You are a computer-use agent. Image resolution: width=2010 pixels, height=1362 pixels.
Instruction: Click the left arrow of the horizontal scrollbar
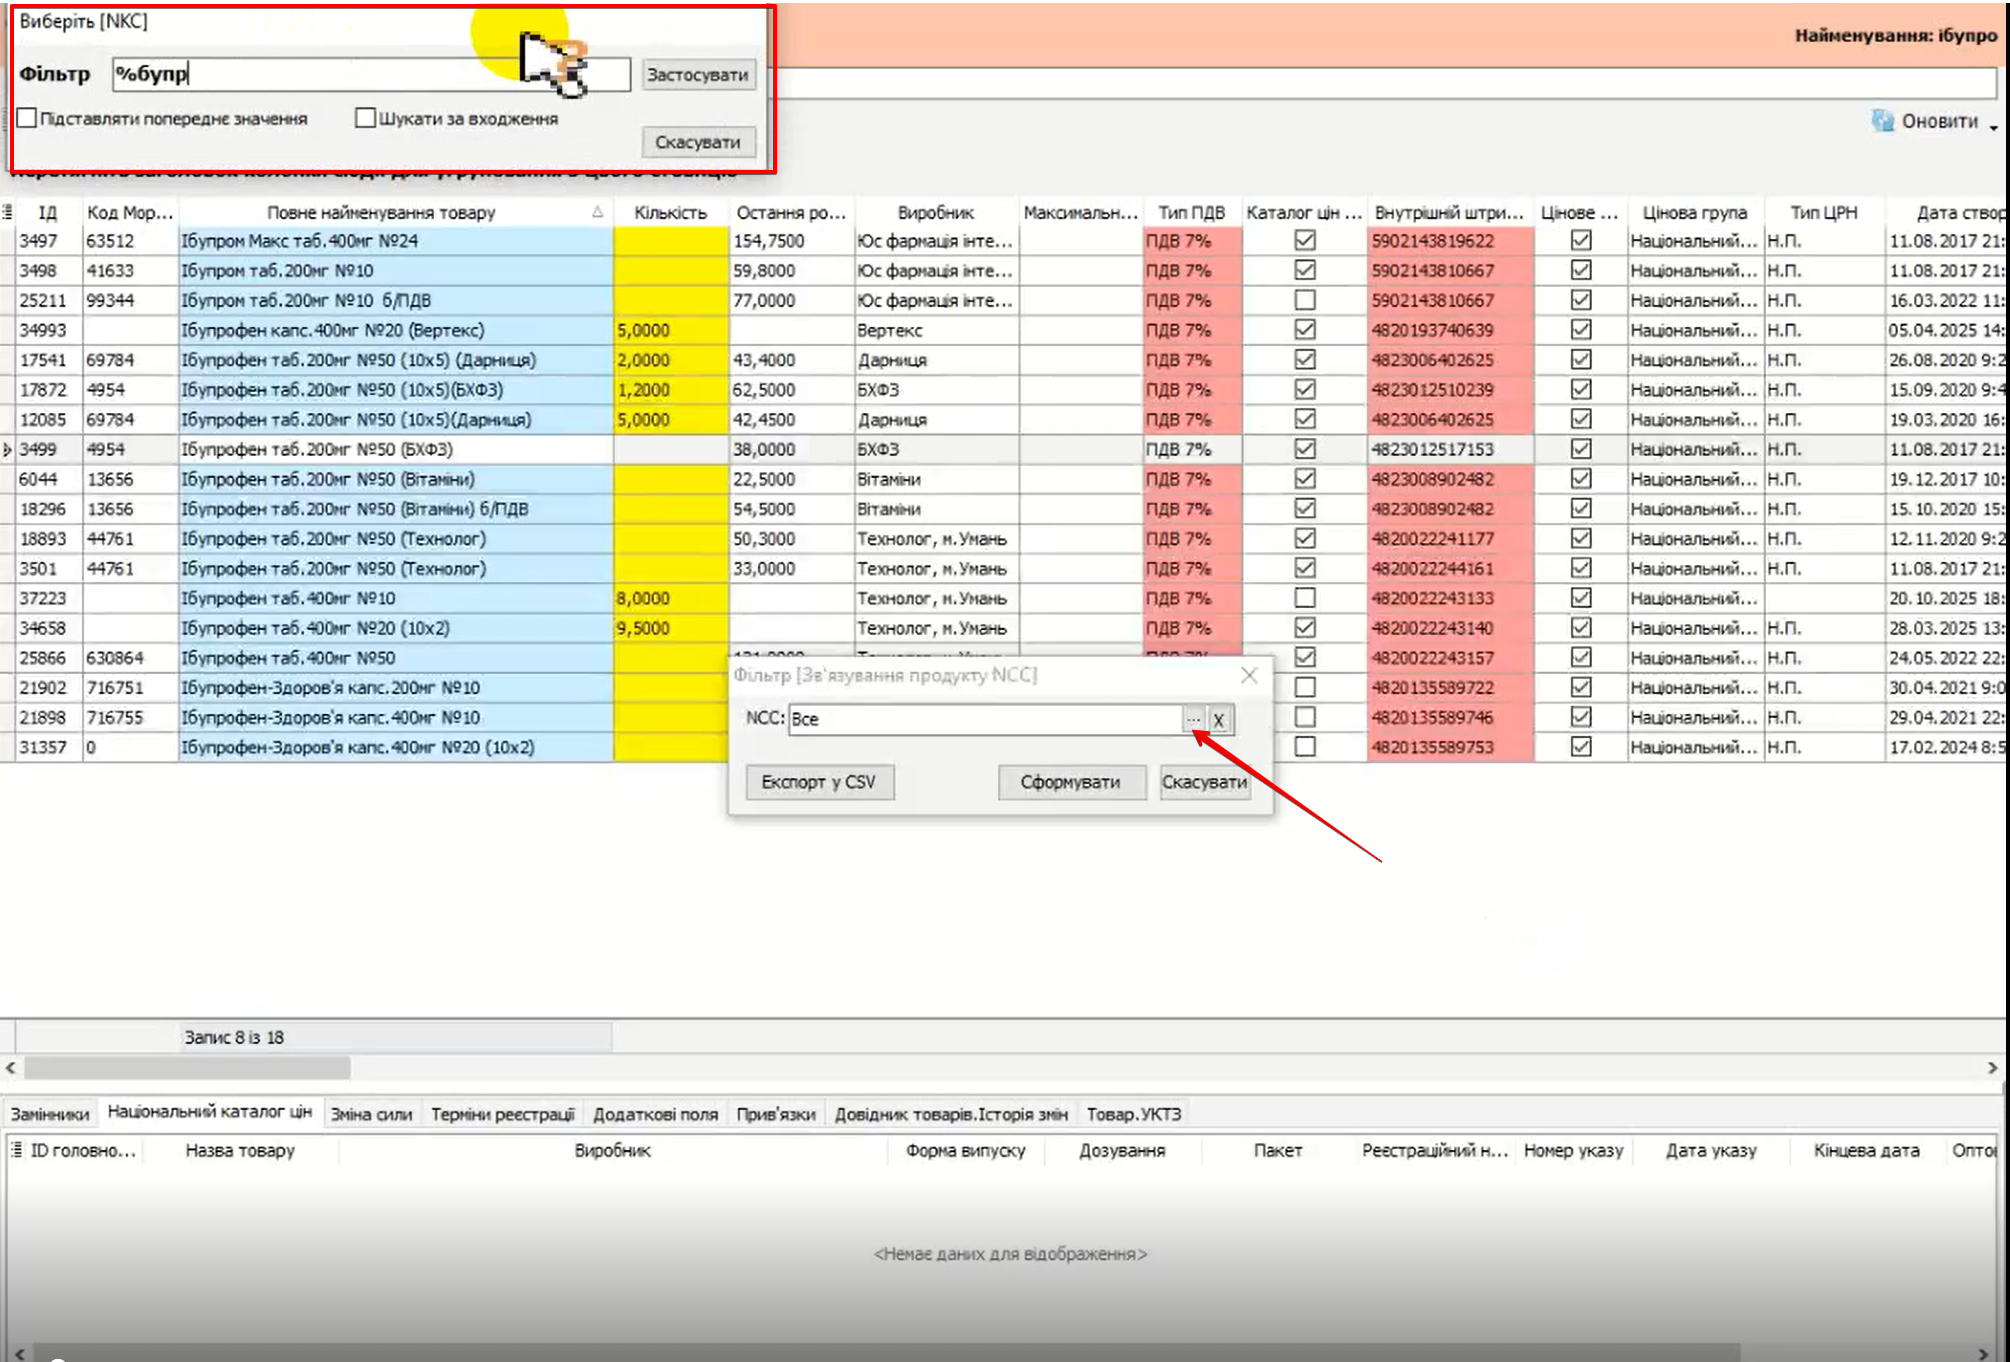(x=11, y=1068)
